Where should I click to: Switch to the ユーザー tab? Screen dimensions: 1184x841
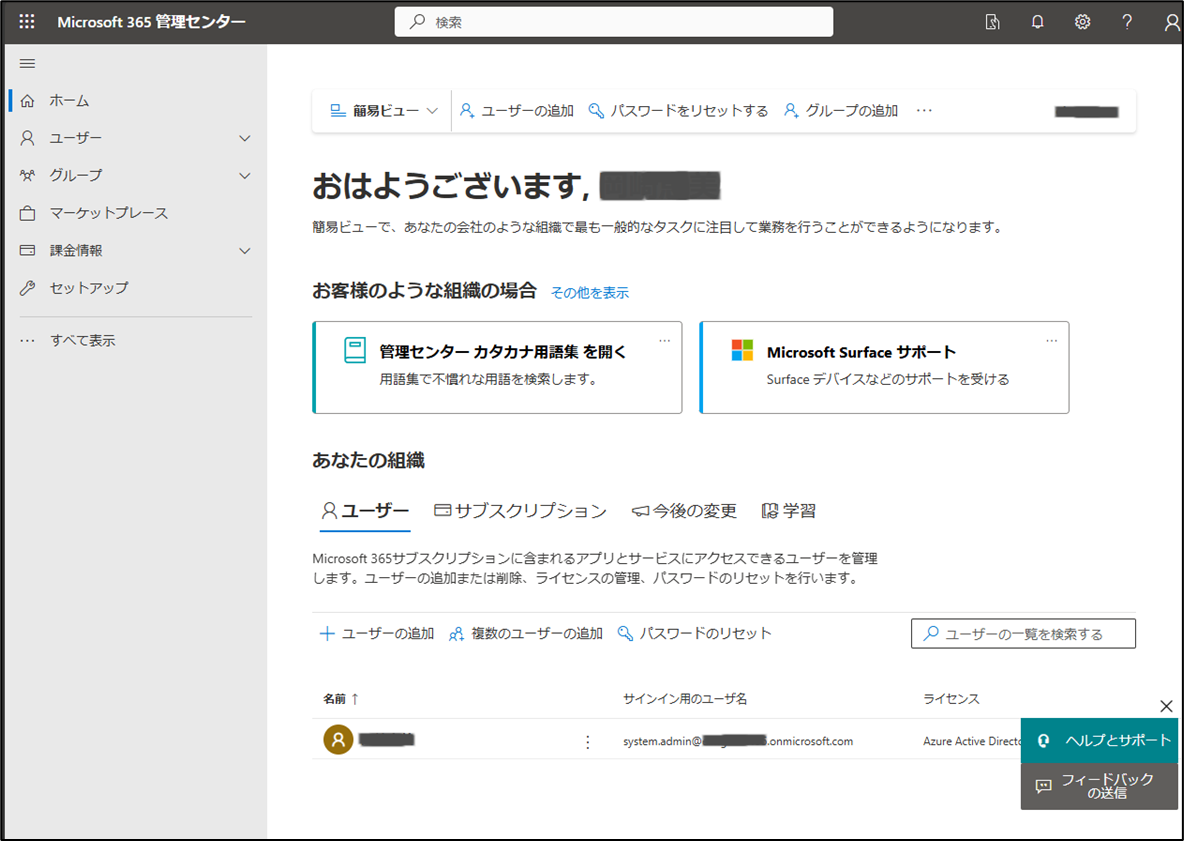(365, 511)
